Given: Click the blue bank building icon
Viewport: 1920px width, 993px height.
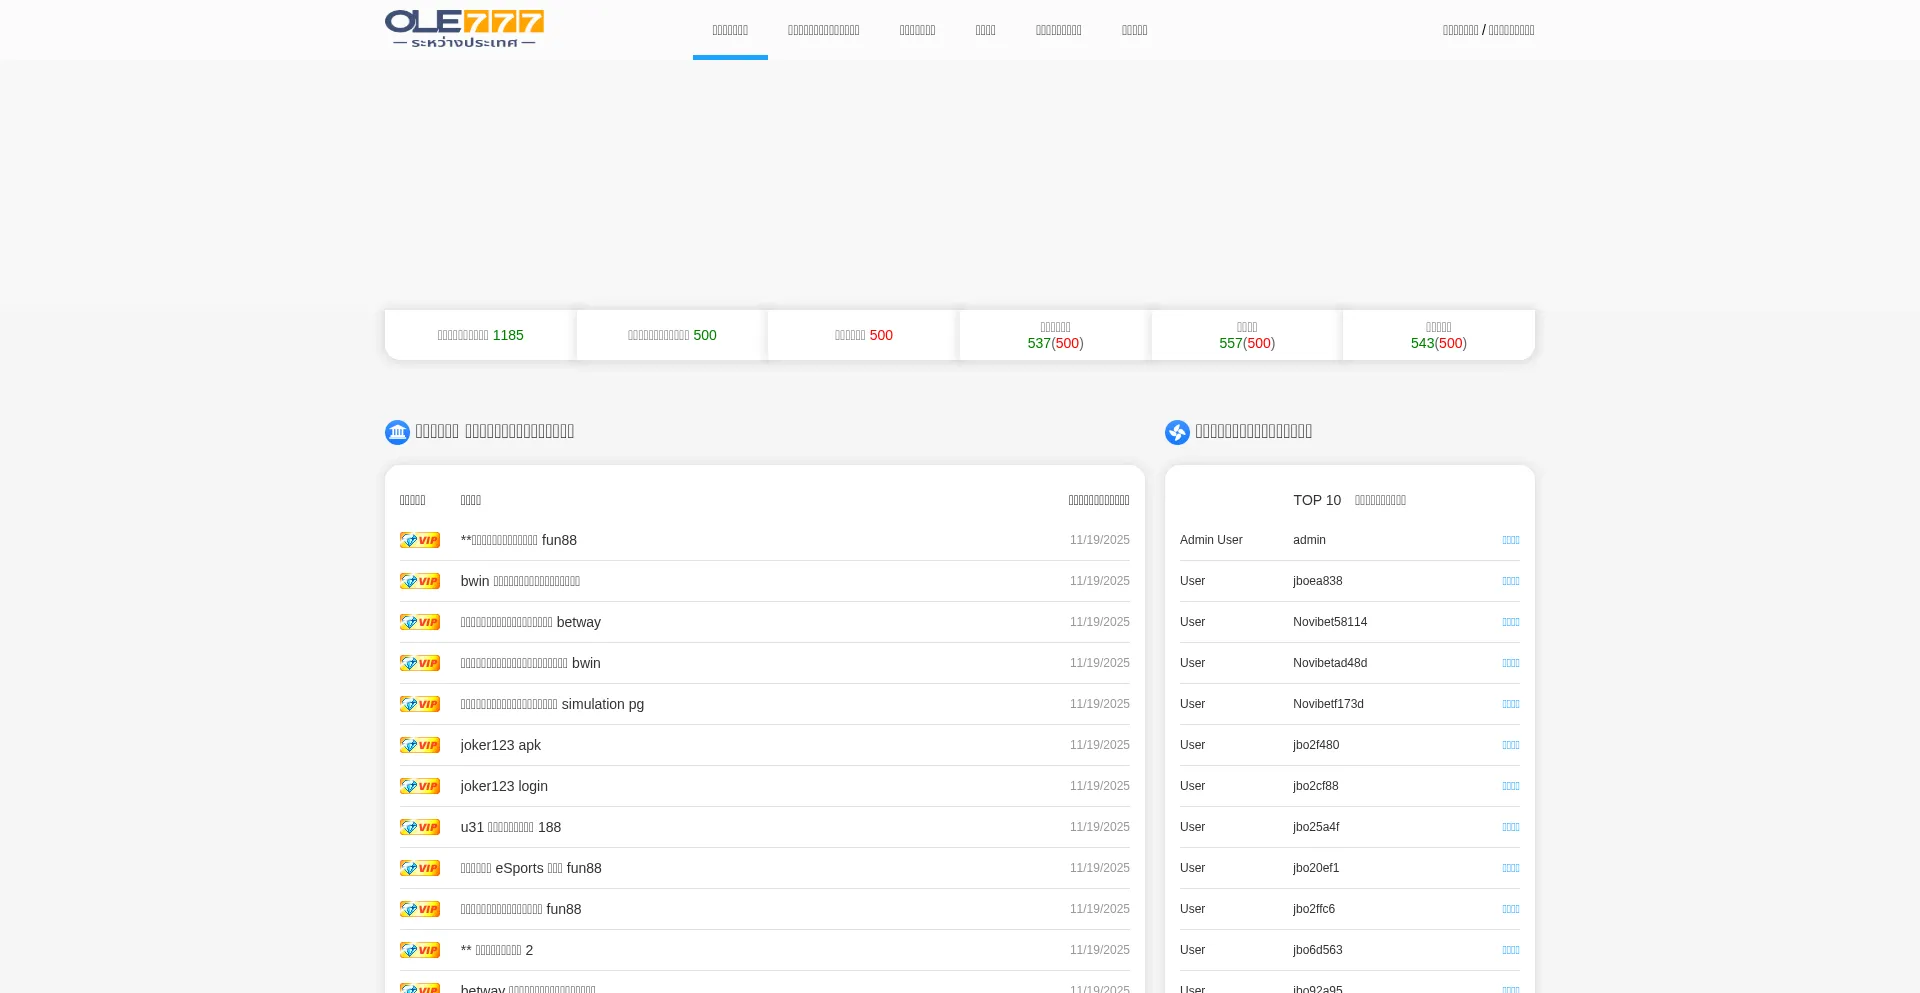Looking at the screenshot, I should [x=397, y=432].
